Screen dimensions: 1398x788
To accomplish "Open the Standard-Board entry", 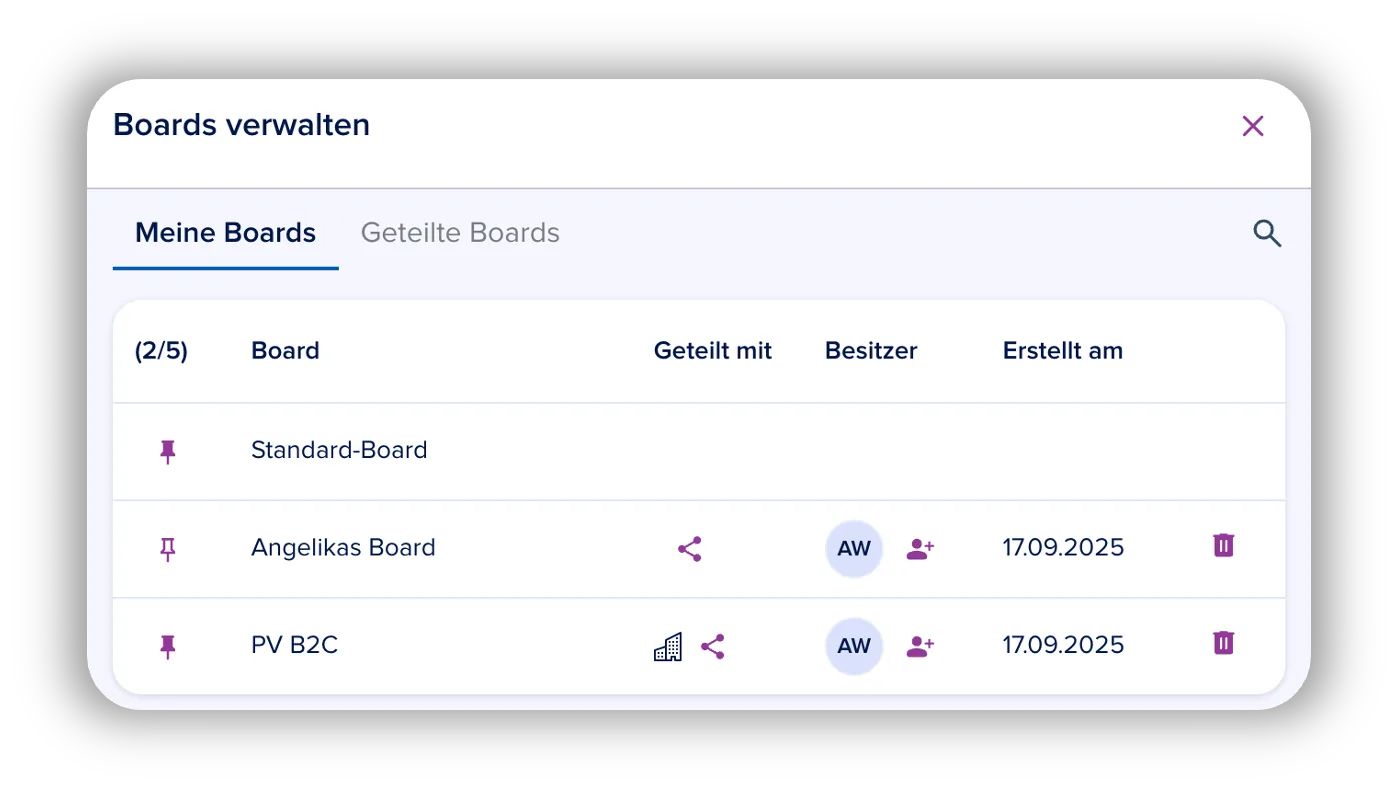I will coord(339,450).
